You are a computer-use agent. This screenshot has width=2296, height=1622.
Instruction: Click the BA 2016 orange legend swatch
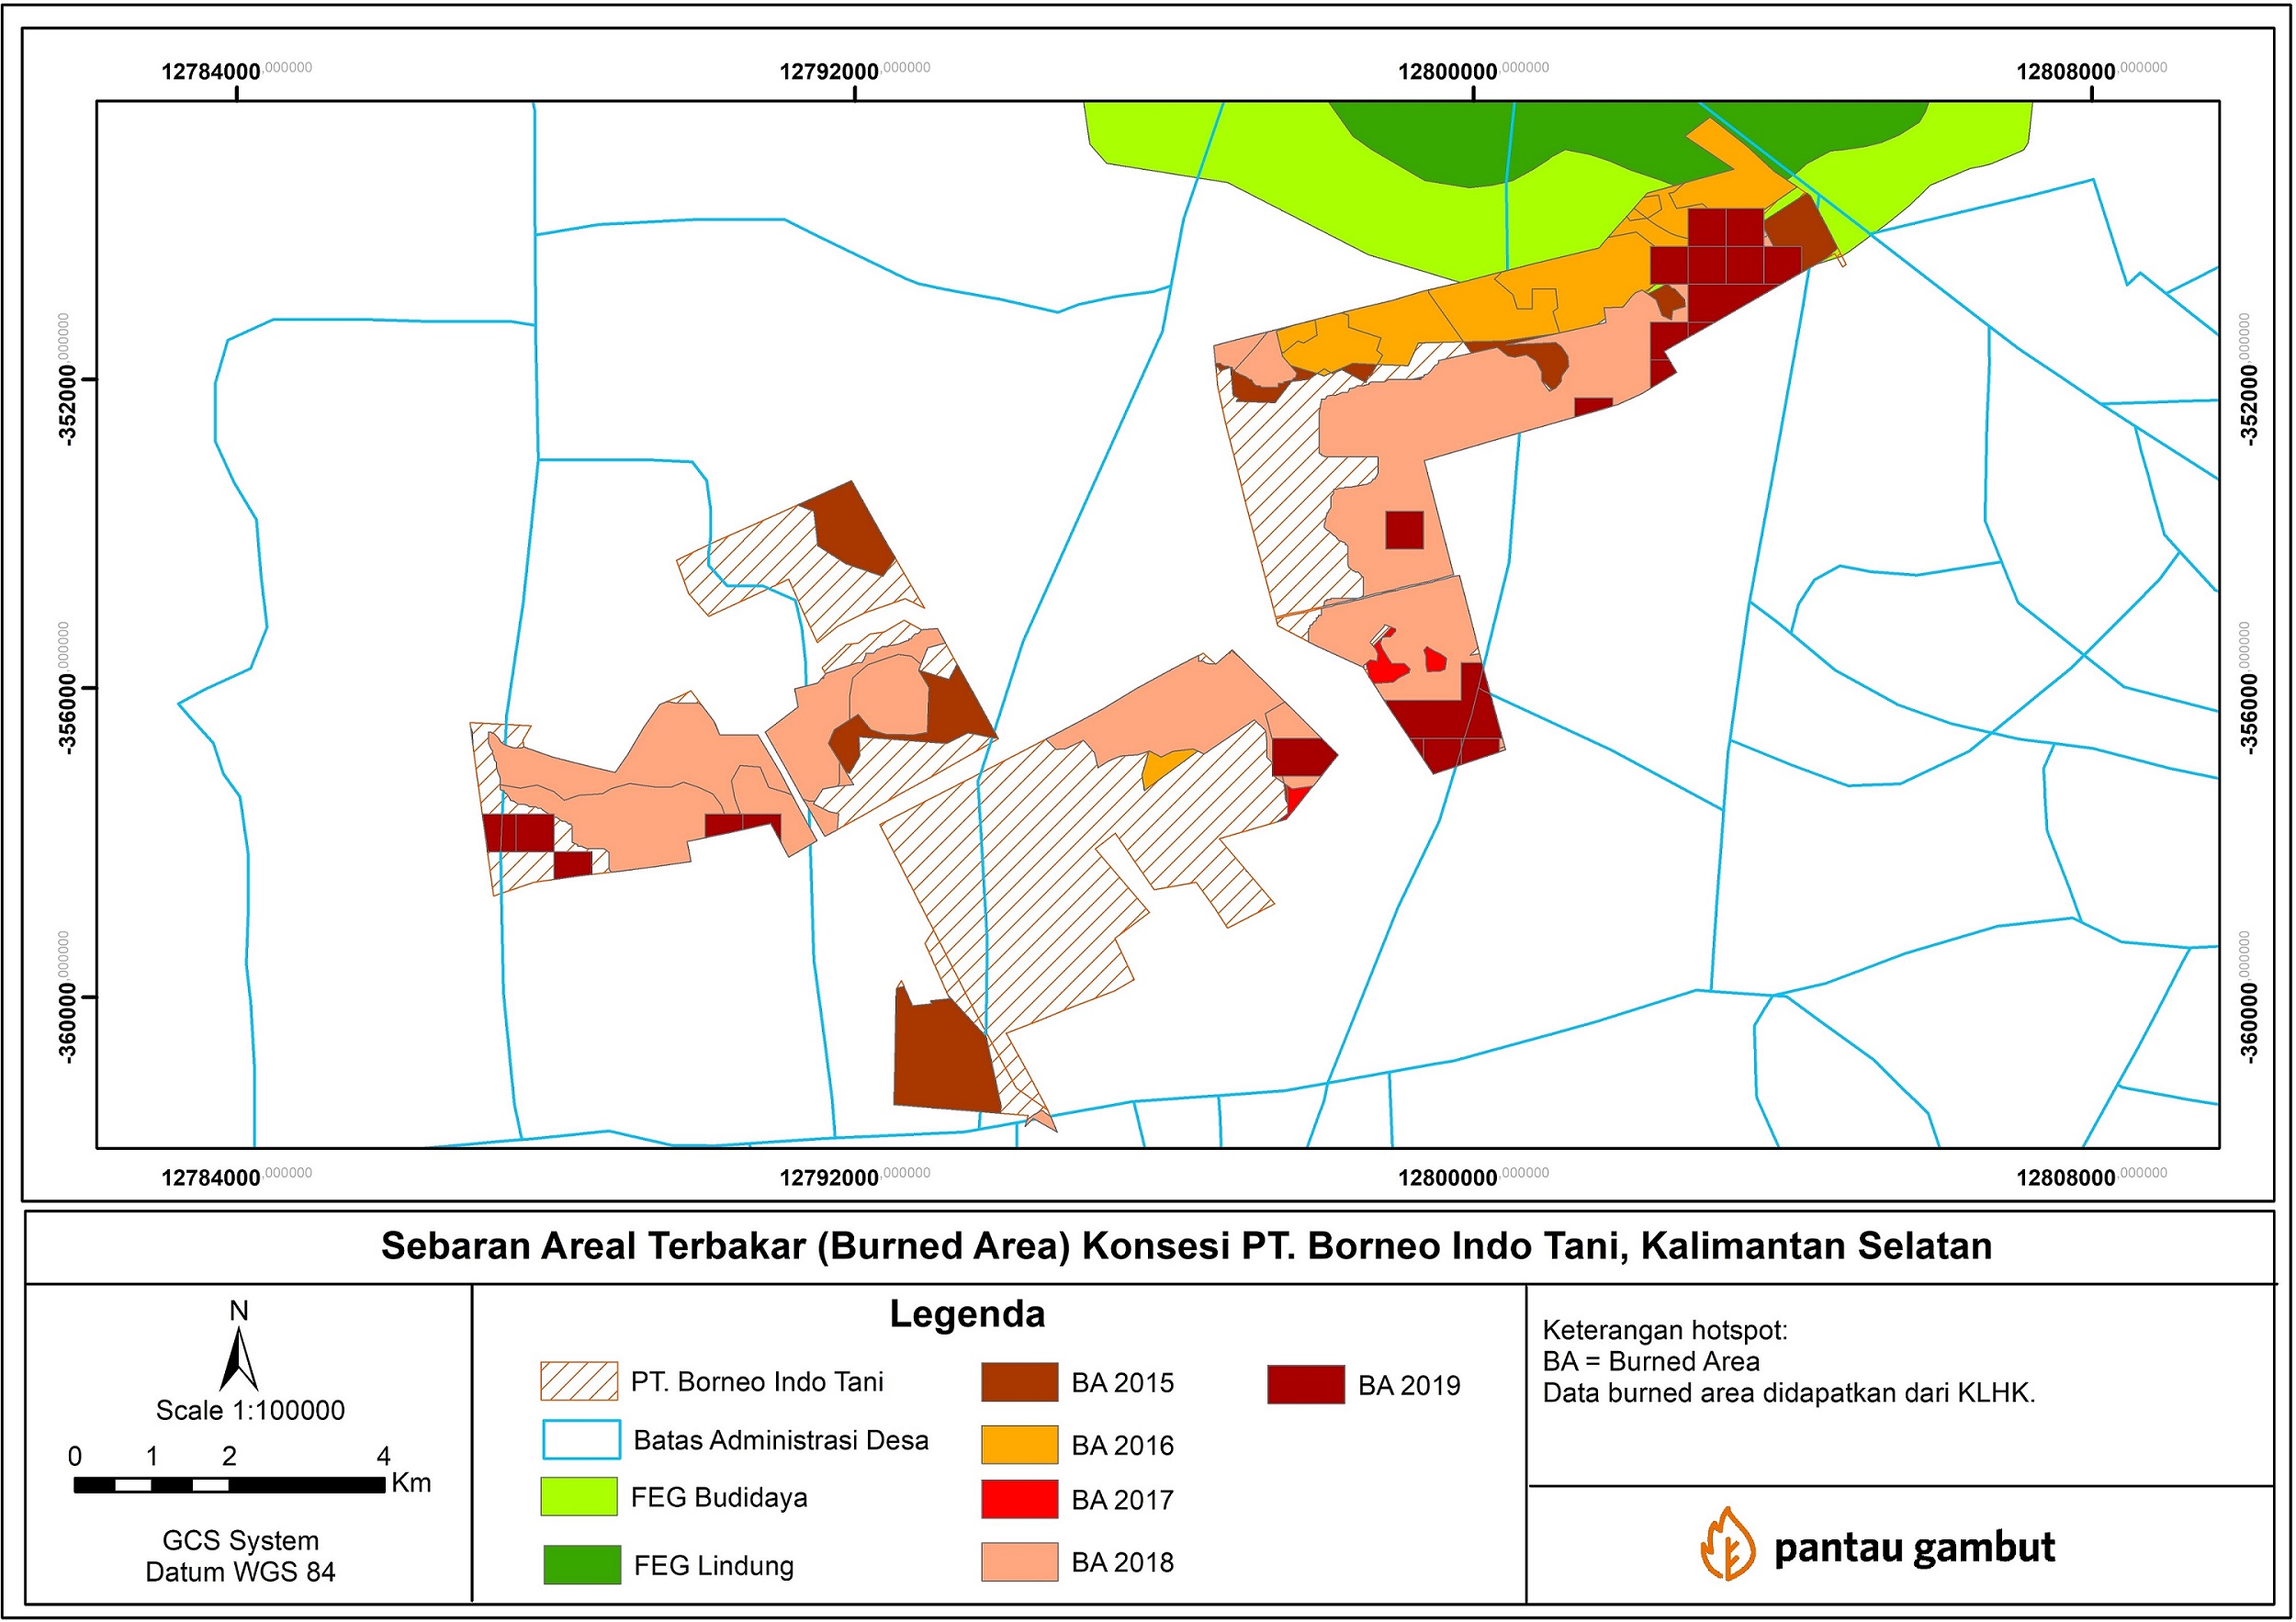pos(1019,1444)
